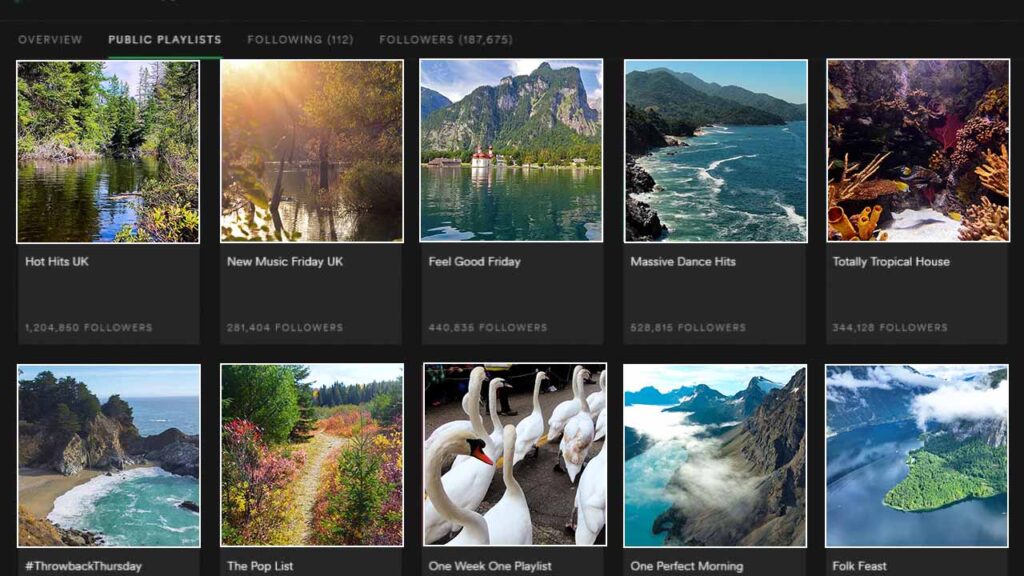This screenshot has height=576, width=1024.
Task: Open the cloudy mountain ridge cover of One Perfect Morning
Action: click(x=715, y=455)
